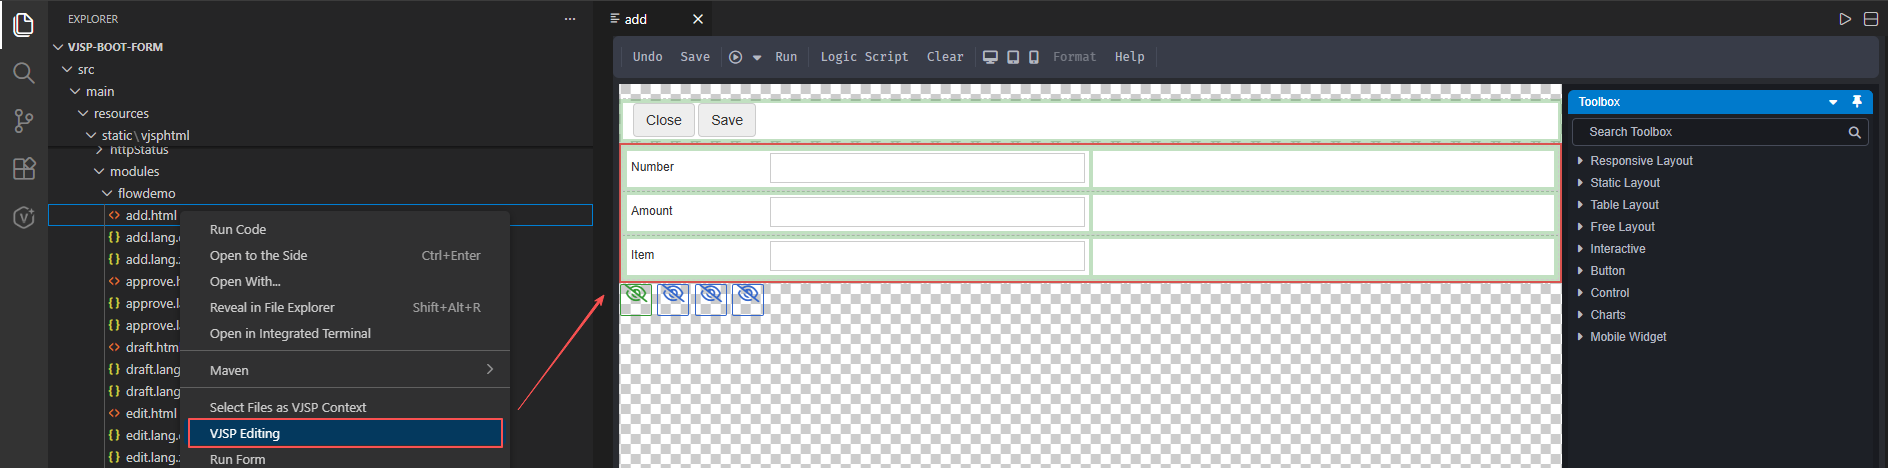Expand the Responsive Layout toolbox group

coord(1640,161)
